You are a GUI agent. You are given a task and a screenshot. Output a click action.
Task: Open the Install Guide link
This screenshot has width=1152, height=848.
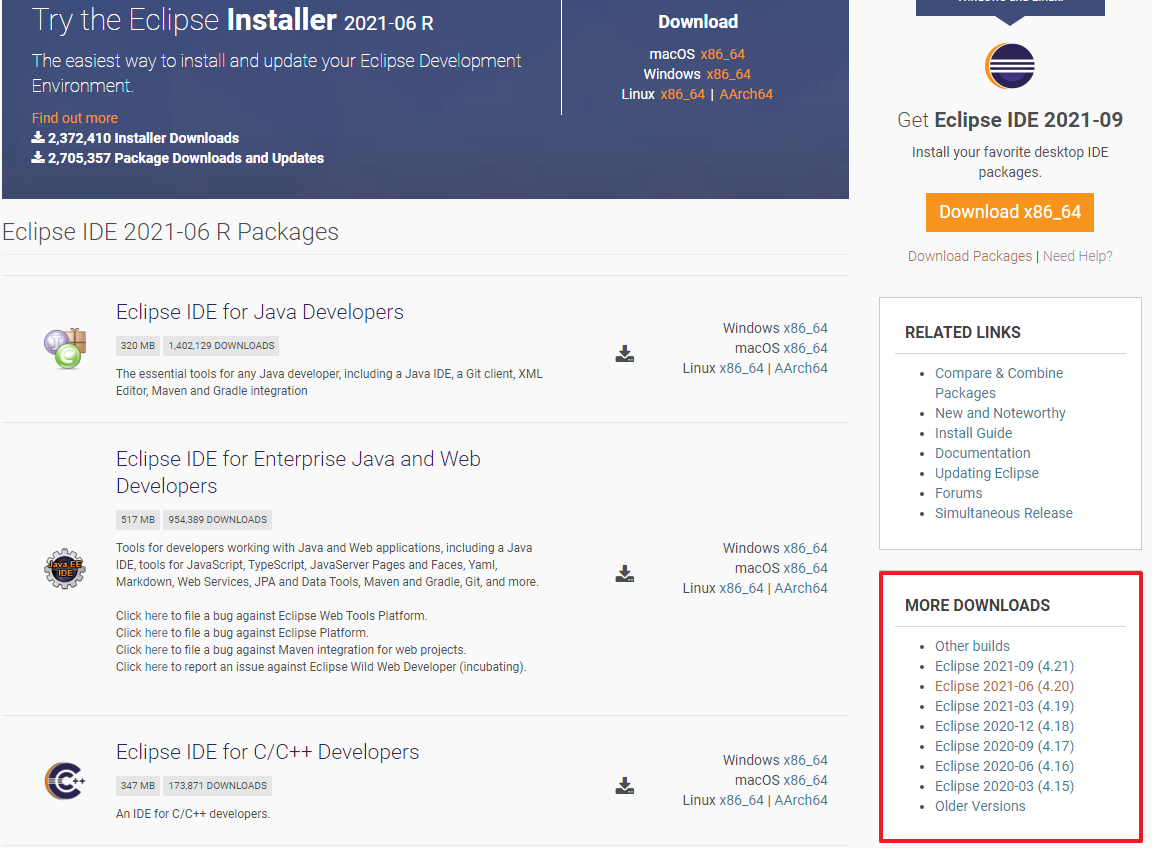[973, 433]
